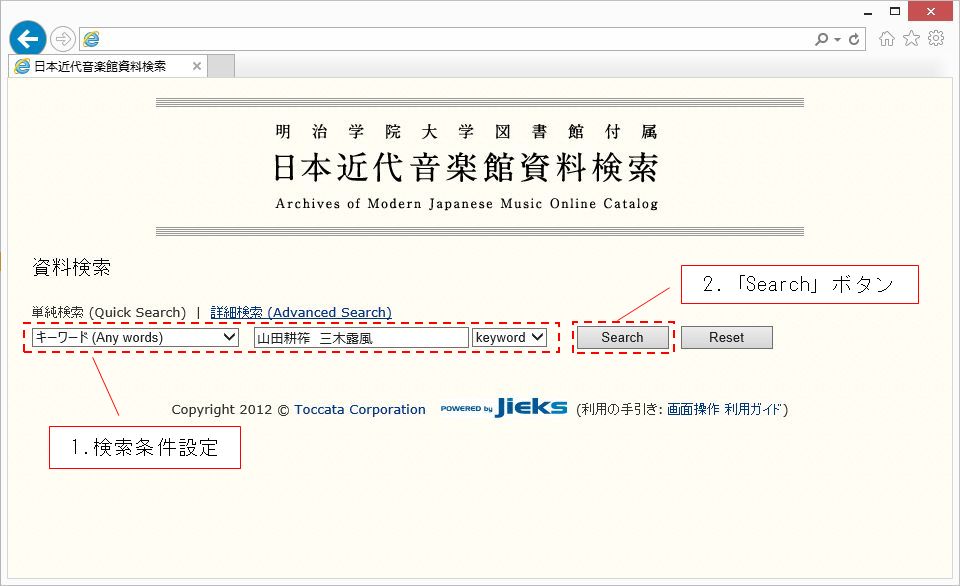The height and width of the screenshot is (586, 960).
Task: Open the Home page icon
Action: pyautogui.click(x=886, y=39)
